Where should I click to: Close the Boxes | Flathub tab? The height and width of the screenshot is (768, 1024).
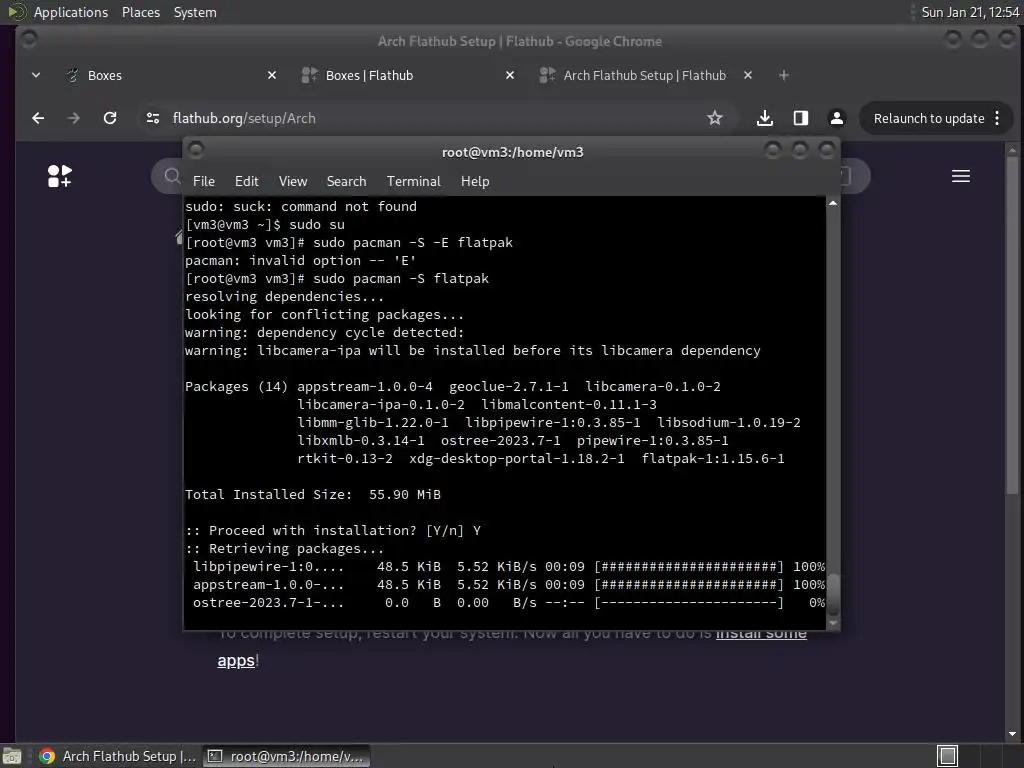pos(510,76)
